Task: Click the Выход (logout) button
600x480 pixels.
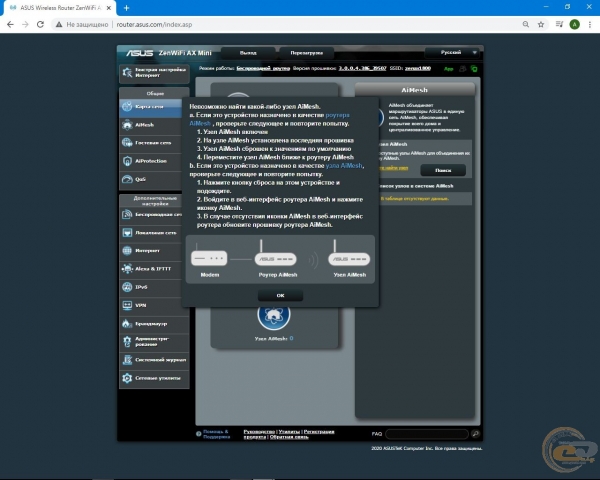Action: (248, 53)
